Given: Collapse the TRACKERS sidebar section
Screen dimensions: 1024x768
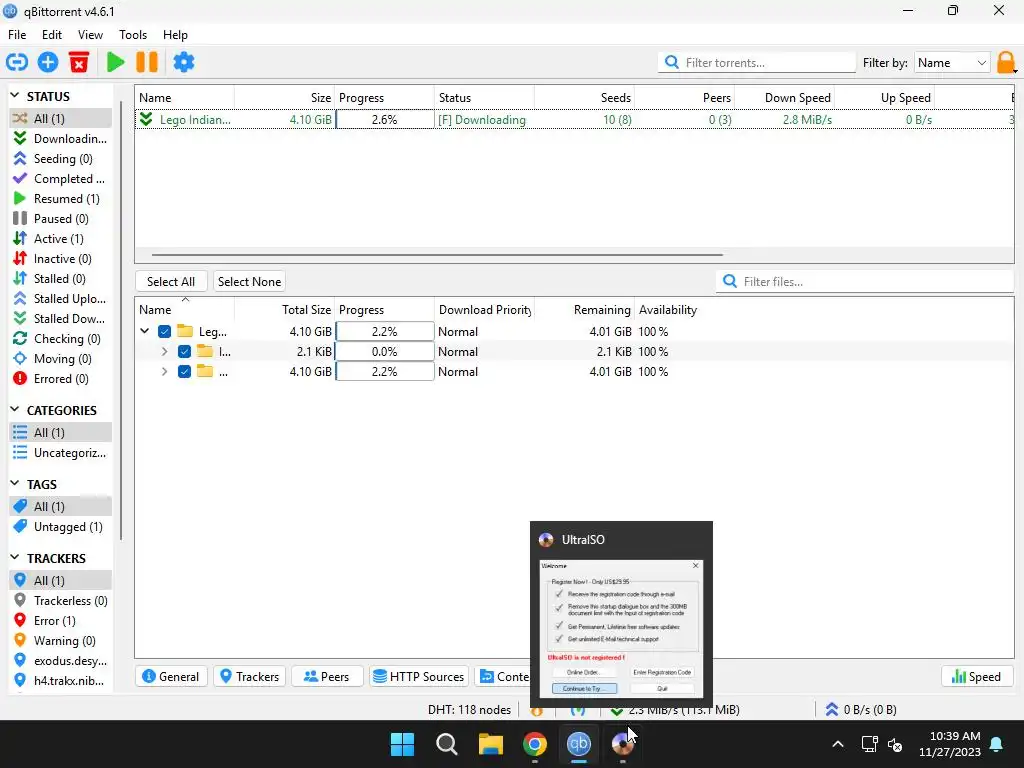Looking at the screenshot, I should tap(15, 558).
